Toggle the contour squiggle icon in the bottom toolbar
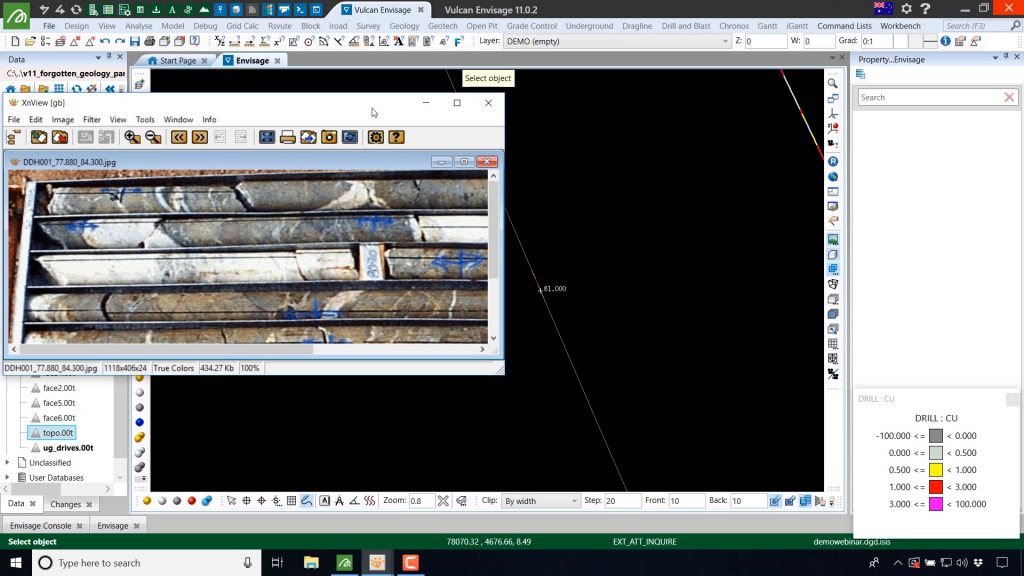 pyautogui.click(x=369, y=500)
